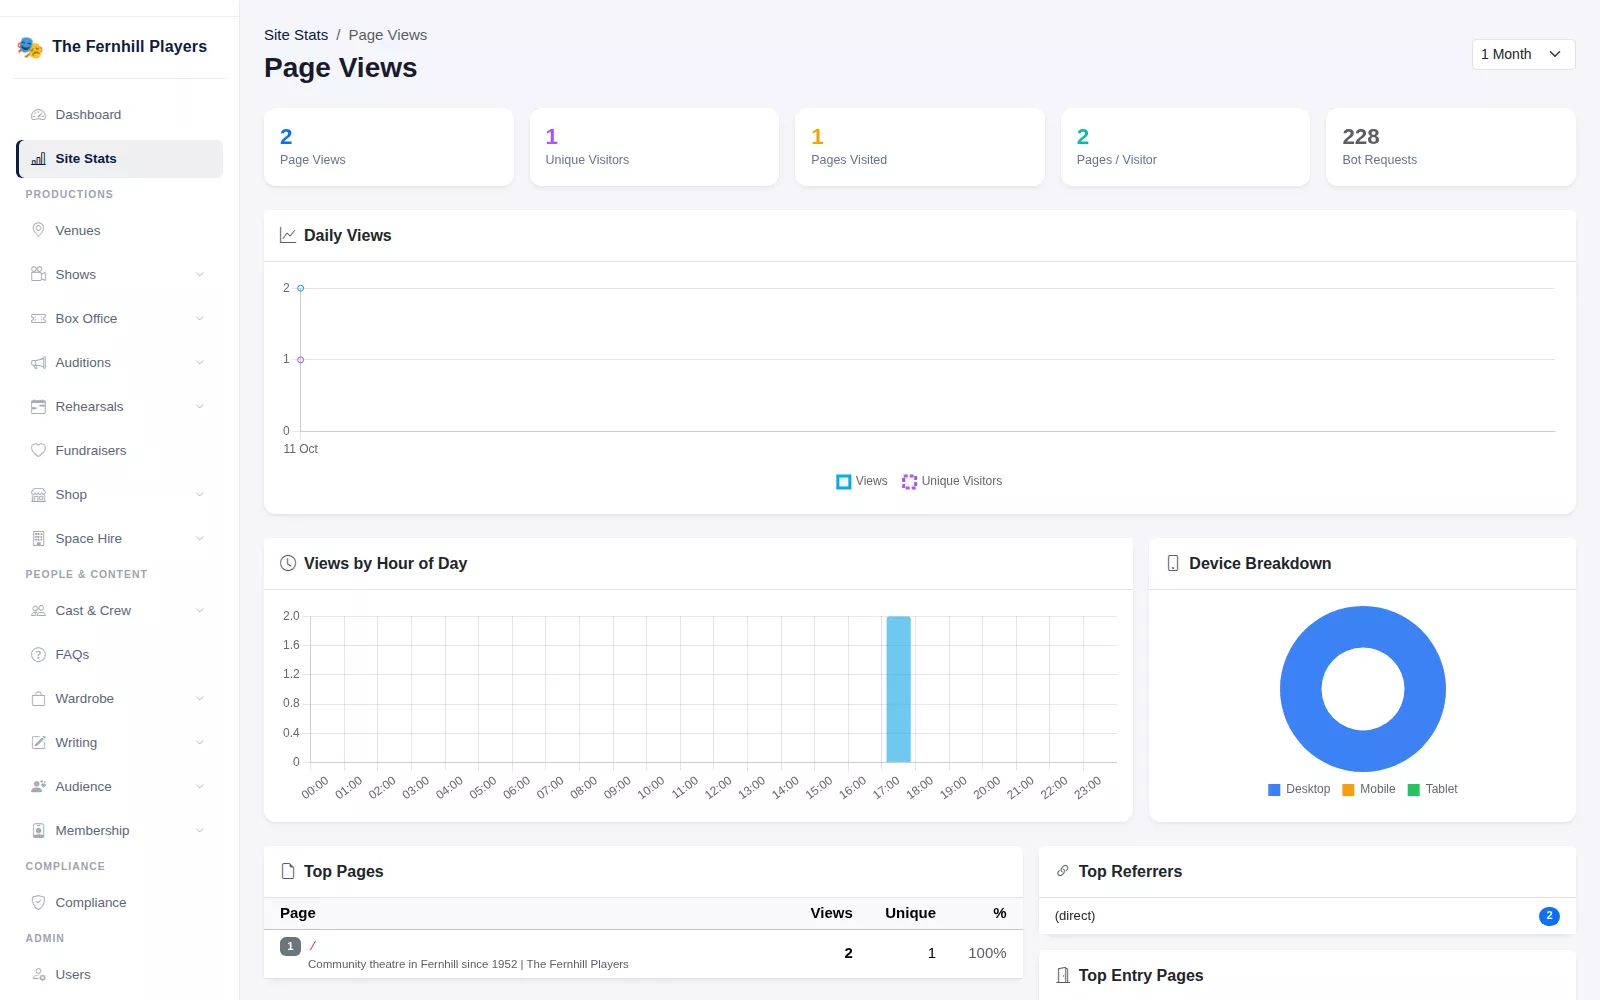Image resolution: width=1600 pixels, height=1000 pixels.
Task: Expand the Cast & Crew submenu chevron
Action: click(200, 611)
